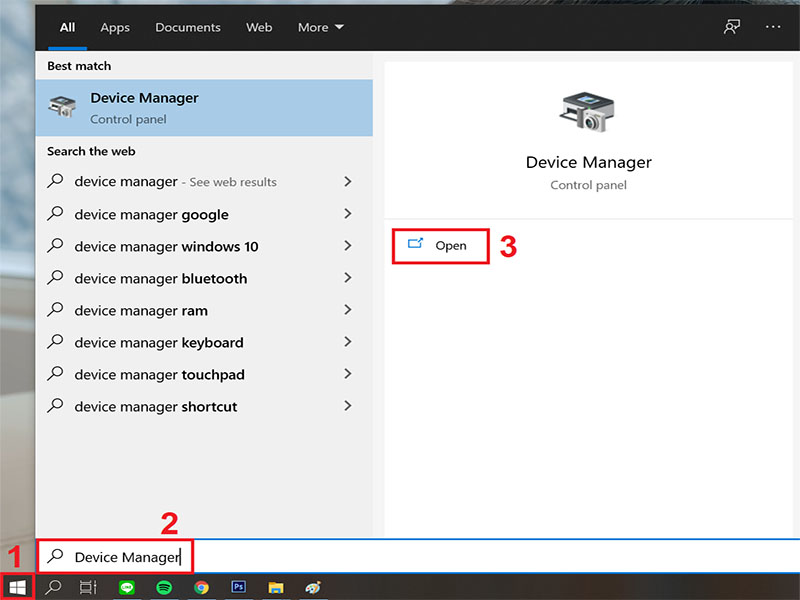The width and height of the screenshot is (800, 600).
Task: Open the feedback icon in search header
Action: click(732, 27)
